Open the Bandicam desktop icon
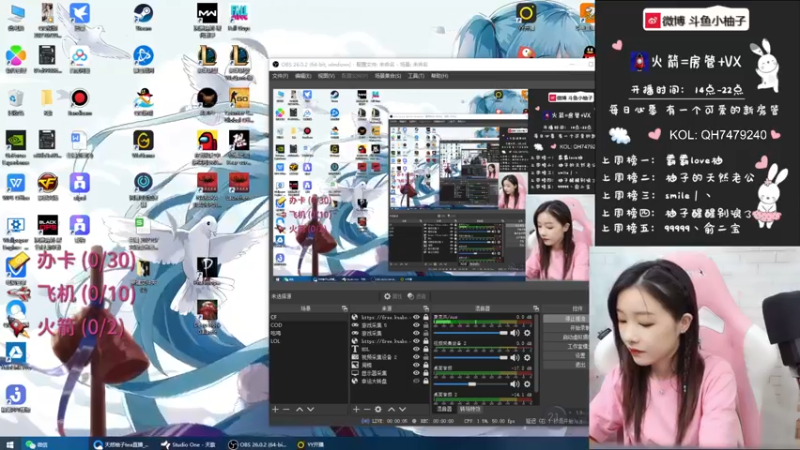This screenshot has width=800, height=450. pyautogui.click(x=79, y=102)
